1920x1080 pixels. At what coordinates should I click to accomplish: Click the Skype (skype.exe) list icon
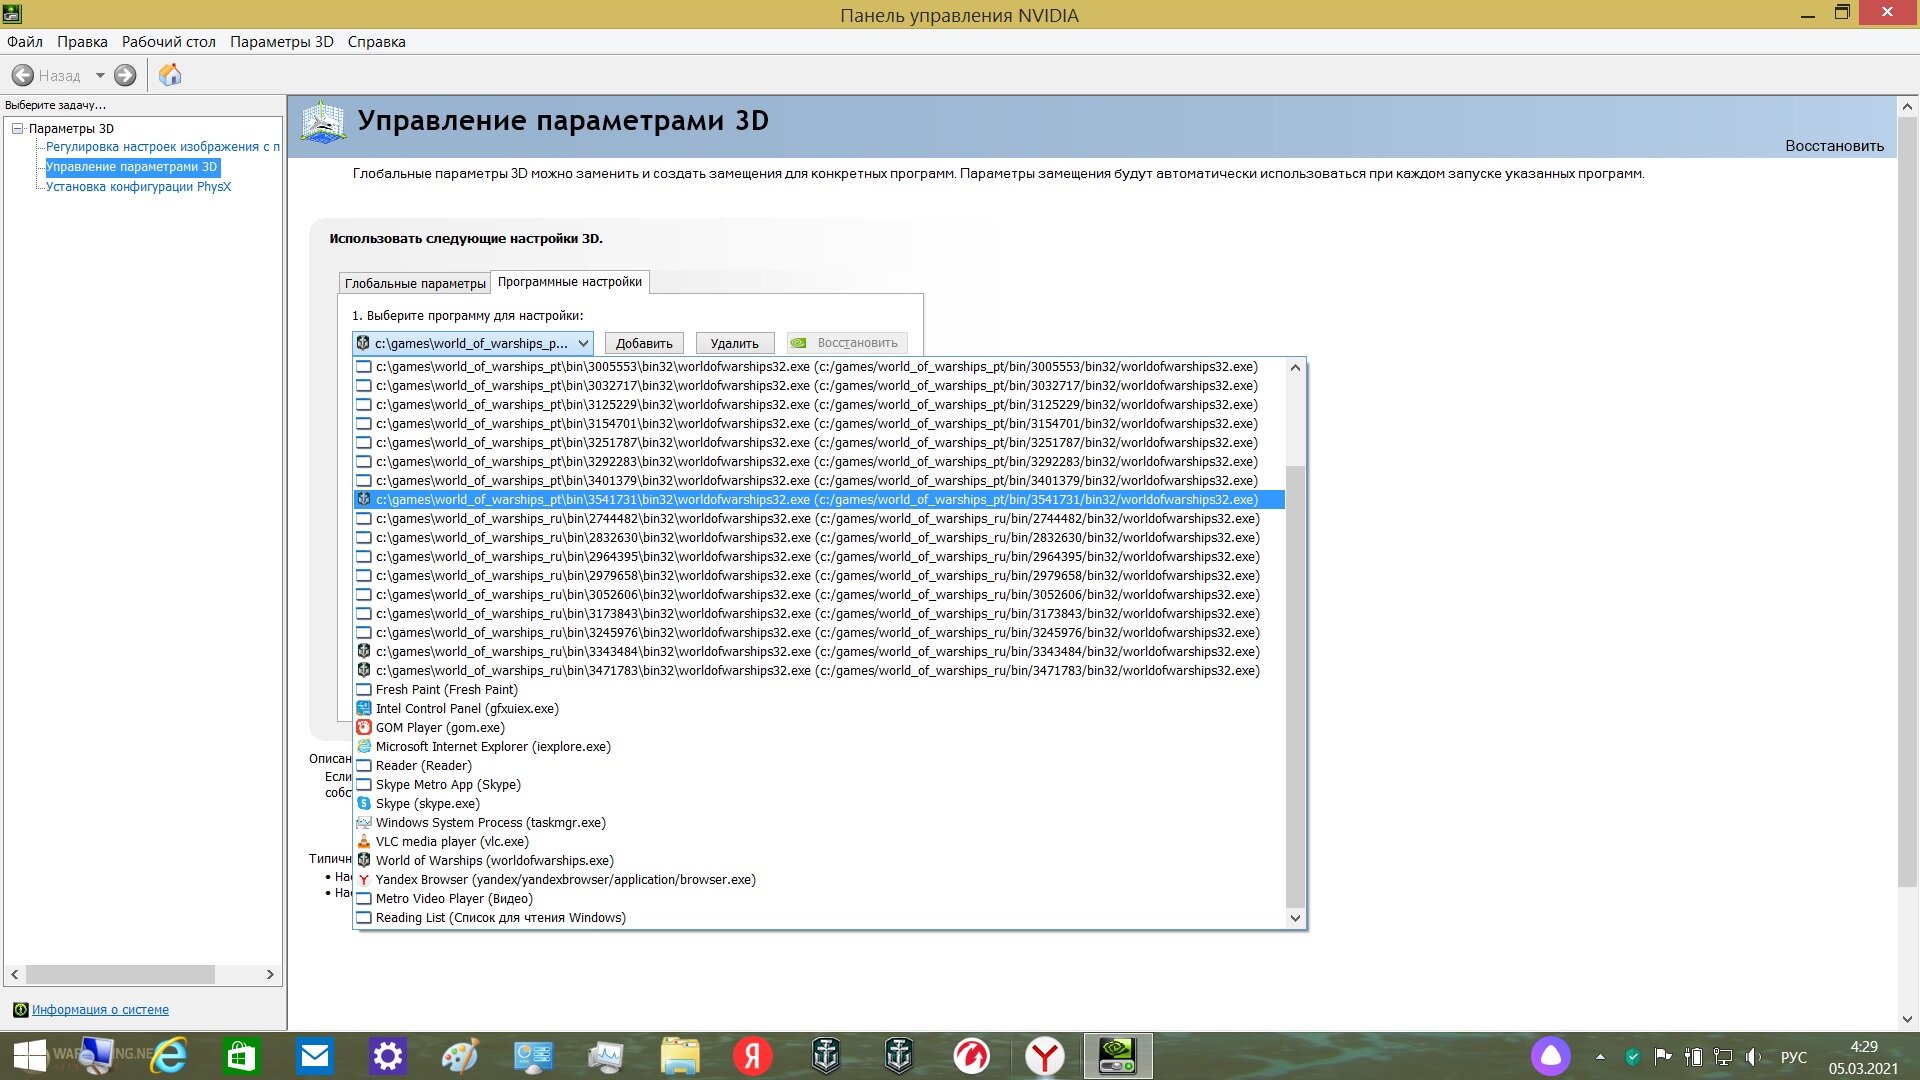click(x=364, y=803)
